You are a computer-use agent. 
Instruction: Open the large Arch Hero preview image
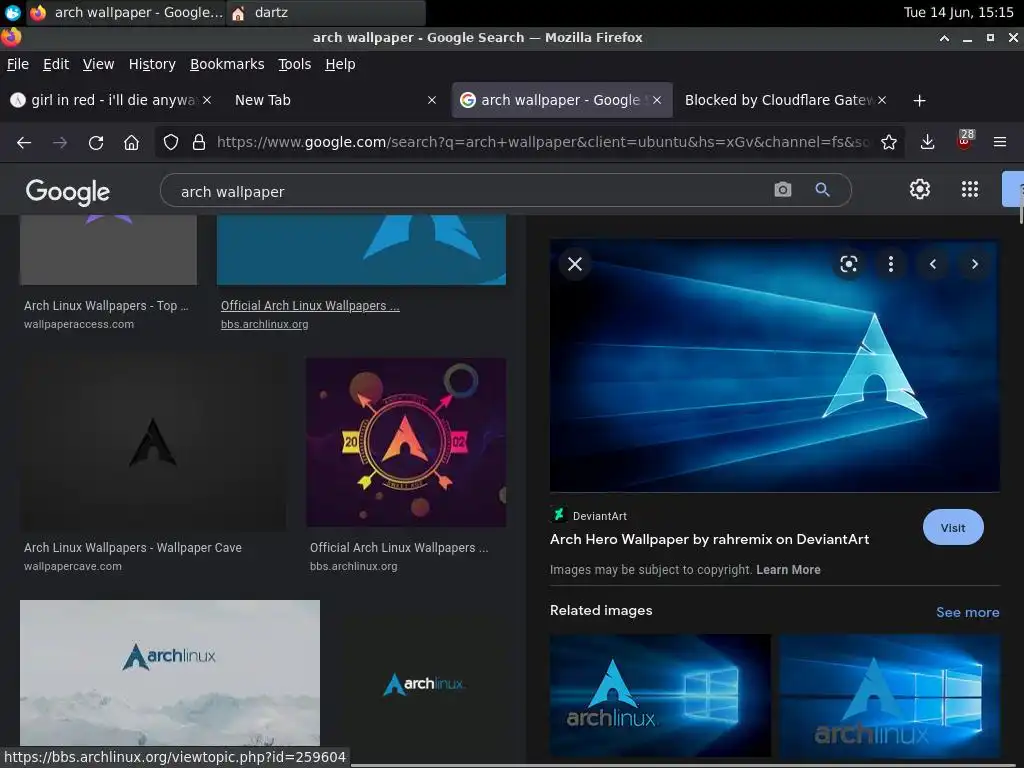click(775, 366)
